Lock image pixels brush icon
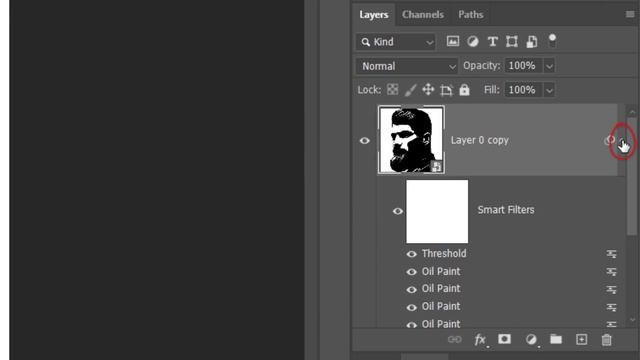The height and width of the screenshot is (360, 640). tap(410, 90)
